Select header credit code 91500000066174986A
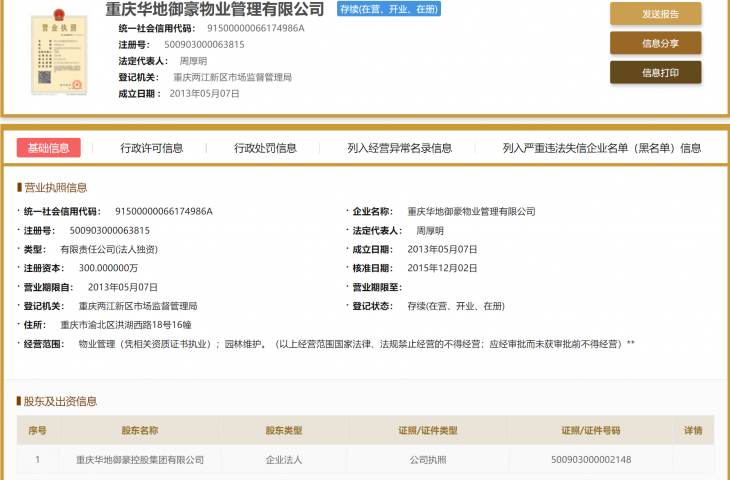The width and height of the screenshot is (730, 480). [256, 28]
